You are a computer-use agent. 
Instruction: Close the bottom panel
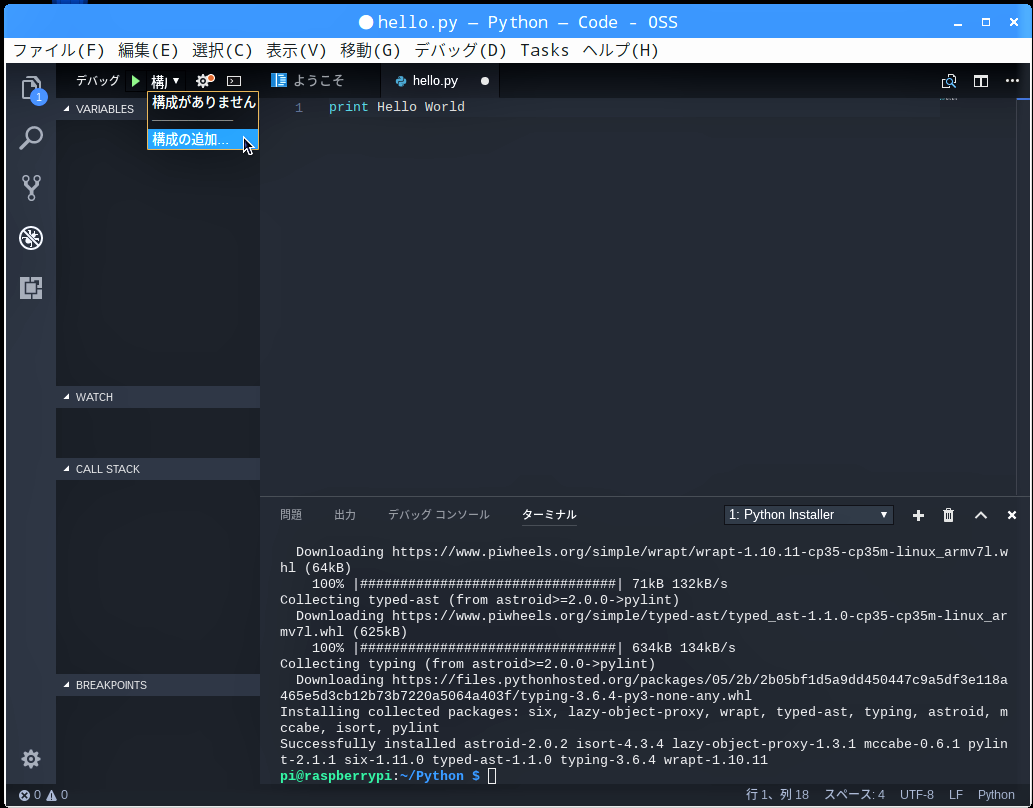pos(1012,515)
